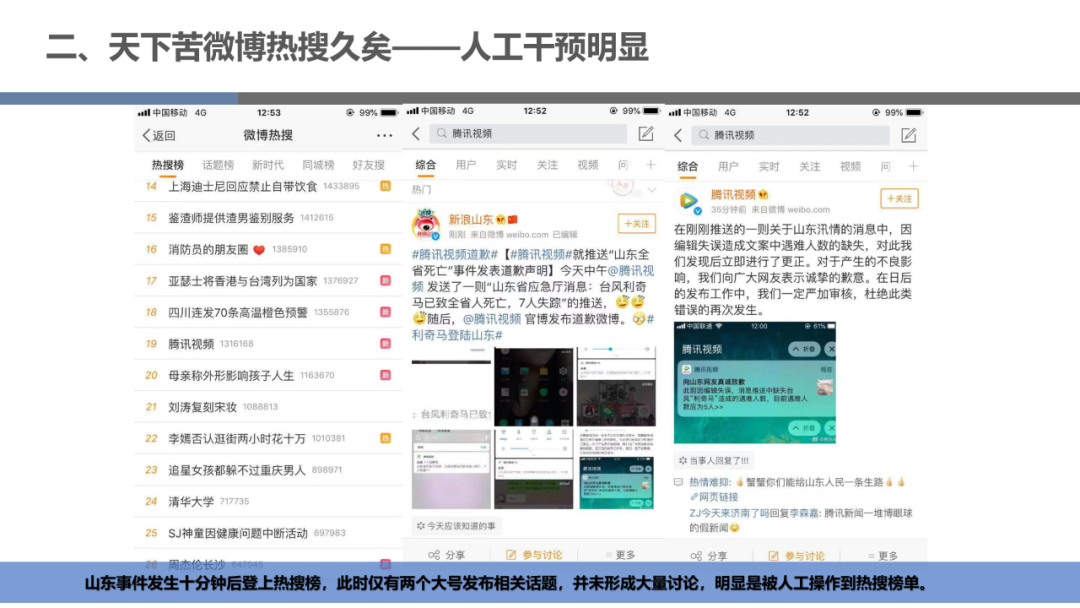Viewport: 1080px width, 608px height.
Task: Tap 更多 under the 新浪山东 post
Action: [620, 555]
